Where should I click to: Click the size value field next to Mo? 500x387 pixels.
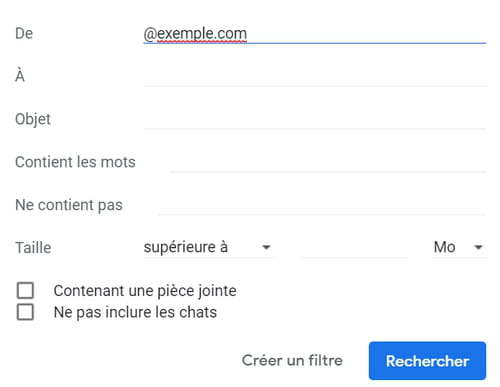(x=355, y=247)
